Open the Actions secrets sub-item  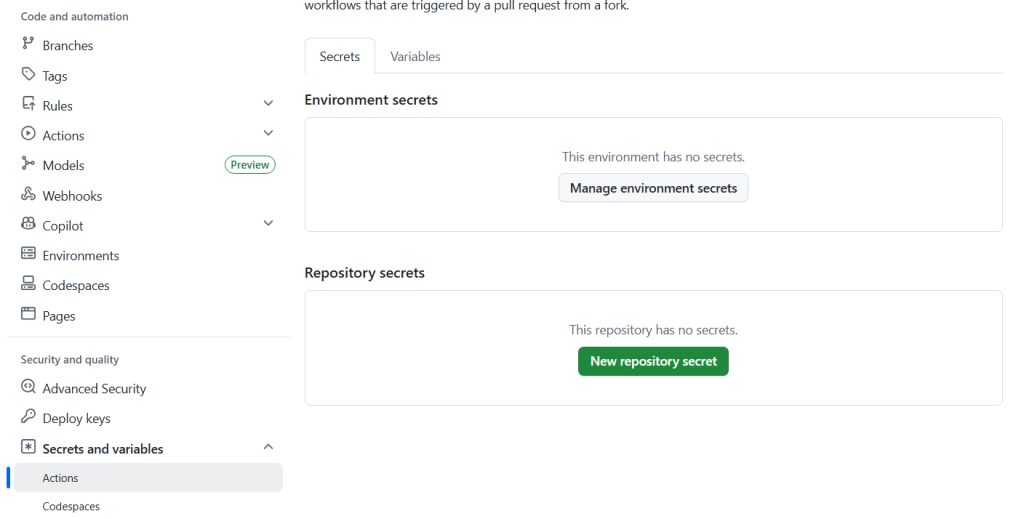point(60,478)
